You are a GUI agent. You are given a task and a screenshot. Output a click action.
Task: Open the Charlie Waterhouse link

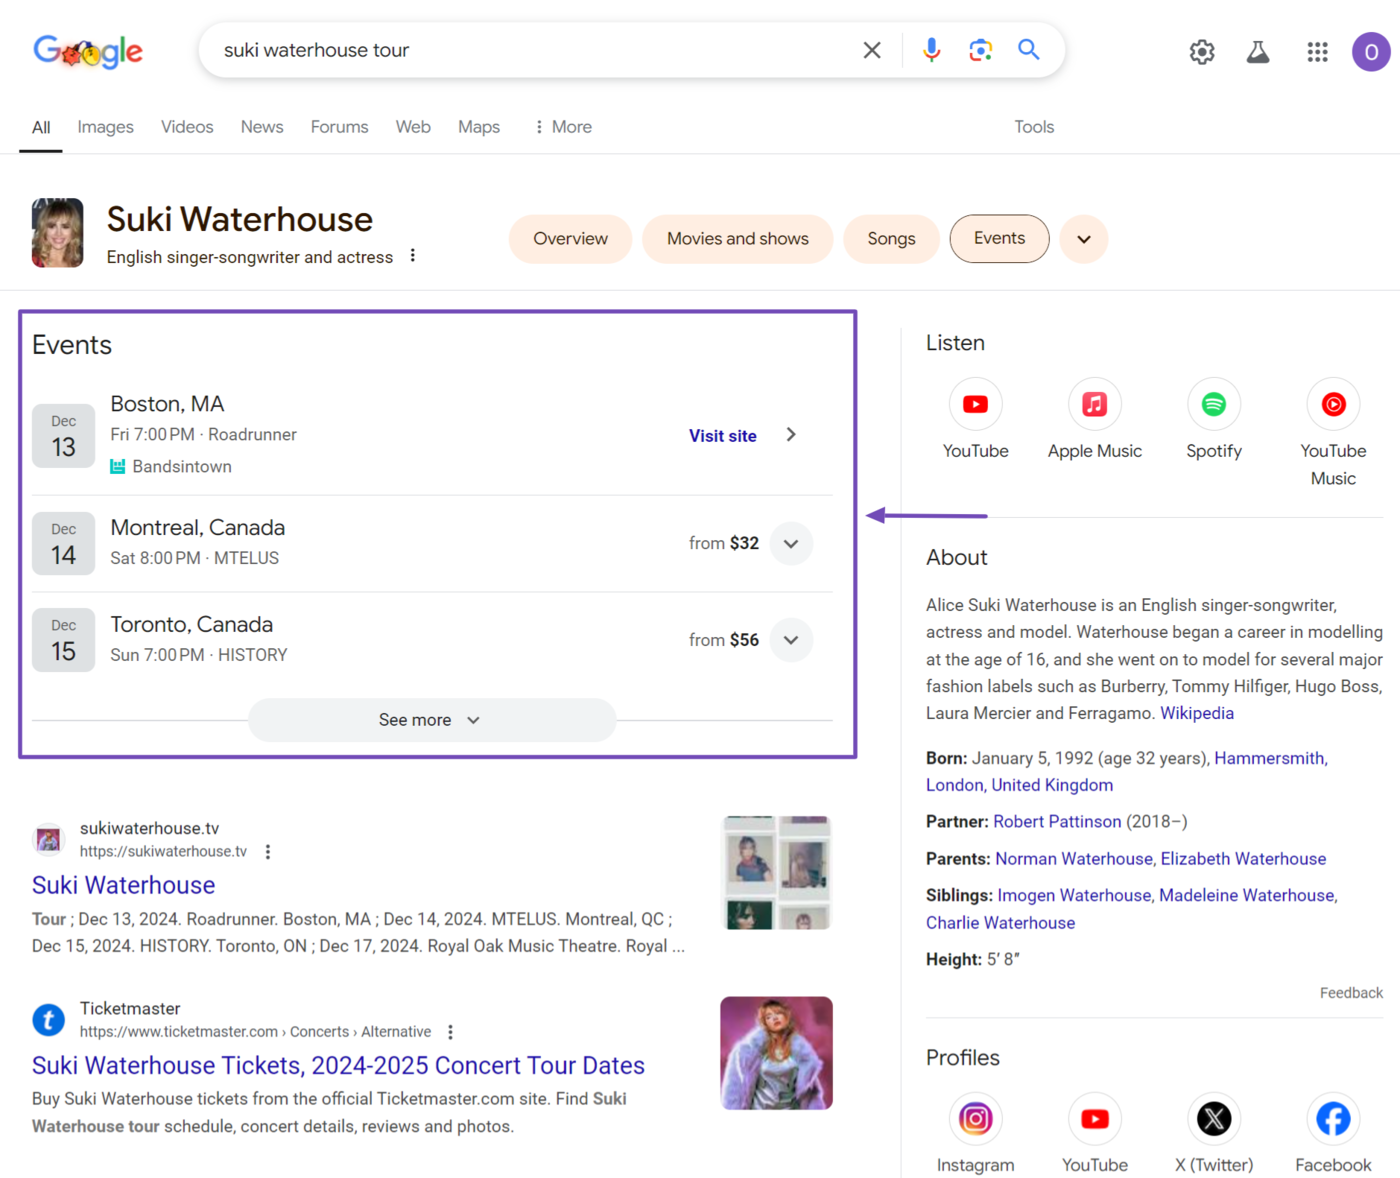pyautogui.click(x=1000, y=923)
